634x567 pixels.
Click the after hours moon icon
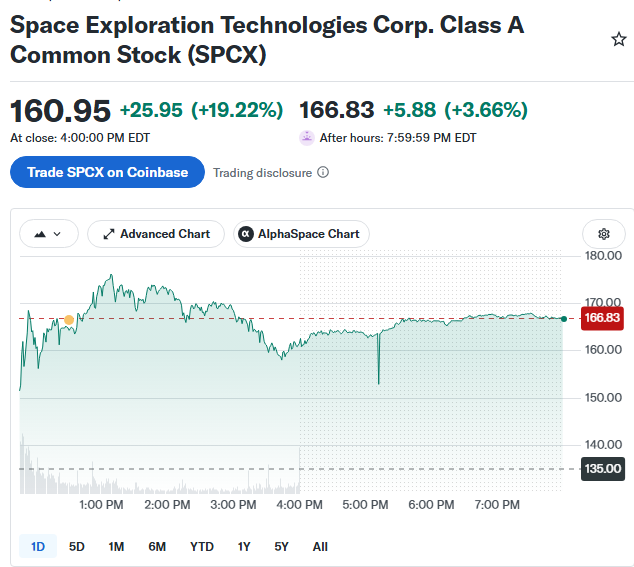coord(306,138)
